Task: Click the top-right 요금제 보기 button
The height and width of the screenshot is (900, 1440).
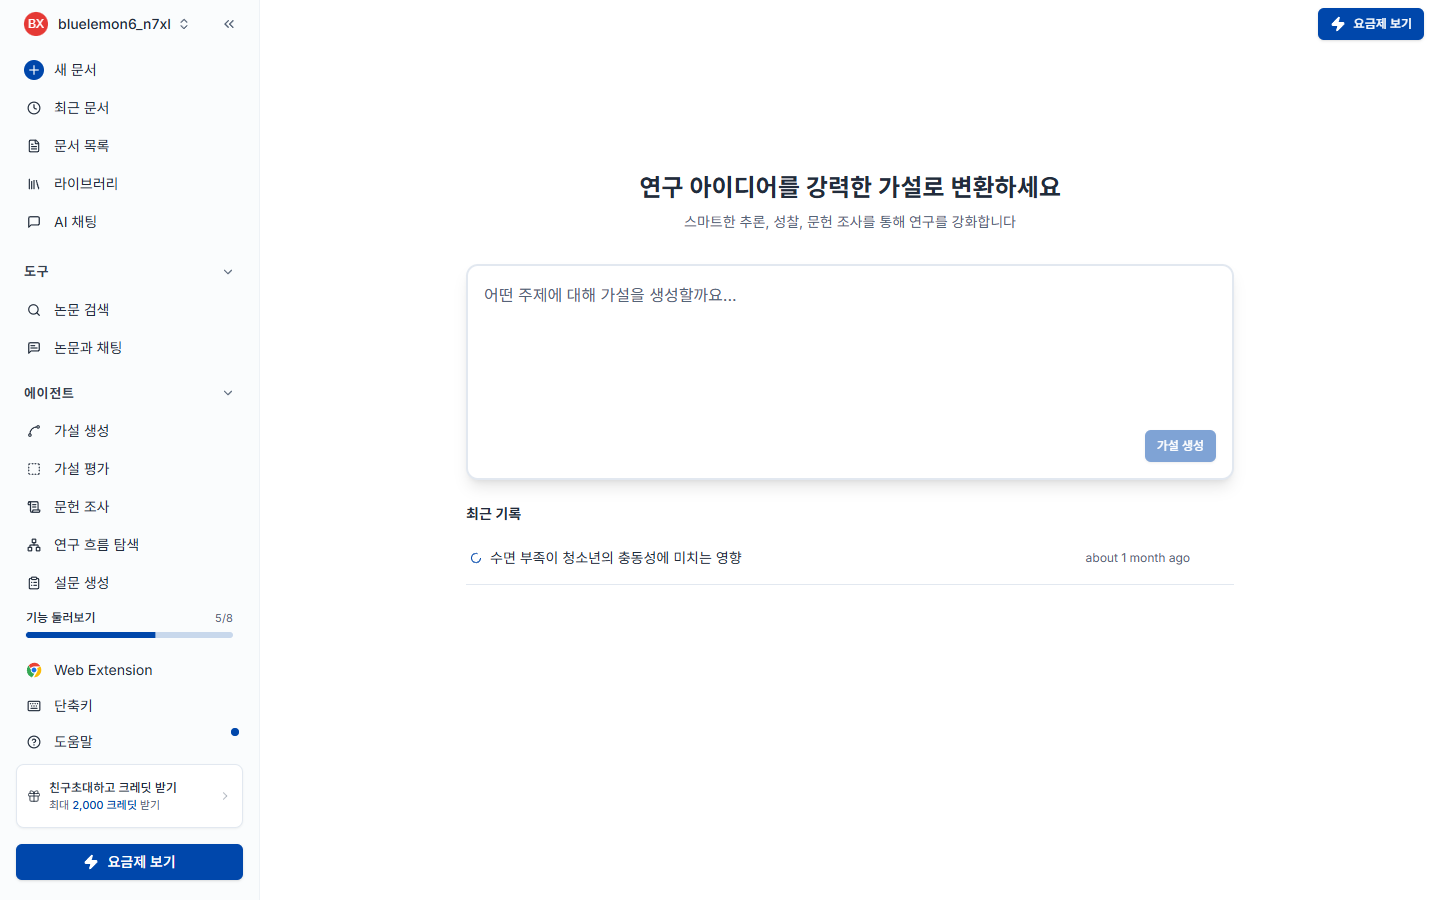Action: click(x=1370, y=24)
